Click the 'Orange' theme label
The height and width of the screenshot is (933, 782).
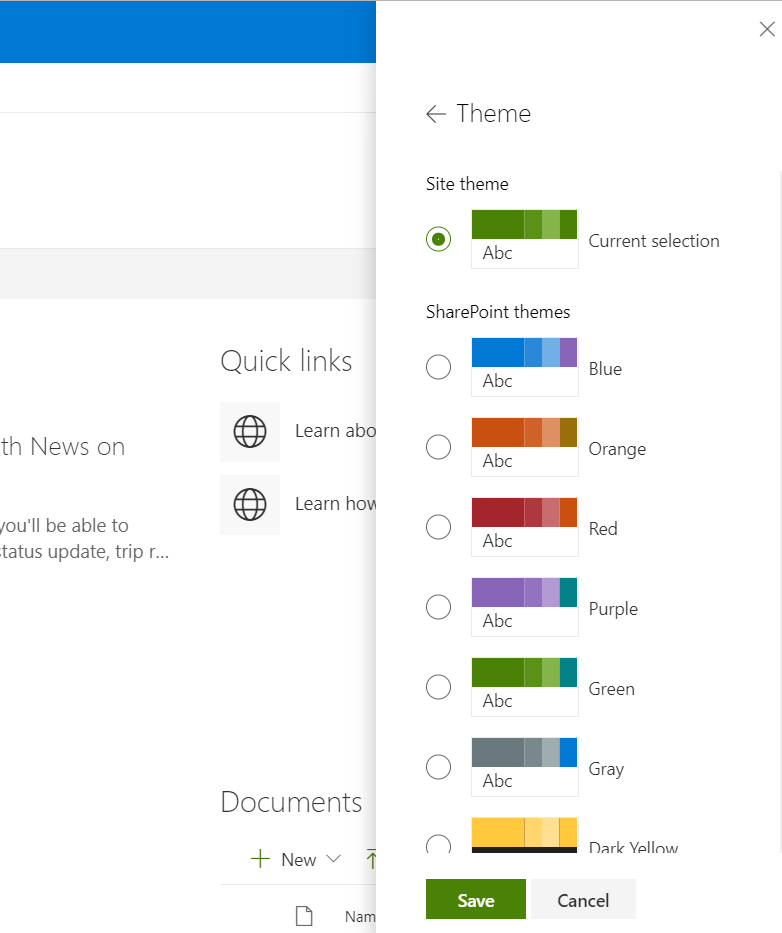[617, 449]
